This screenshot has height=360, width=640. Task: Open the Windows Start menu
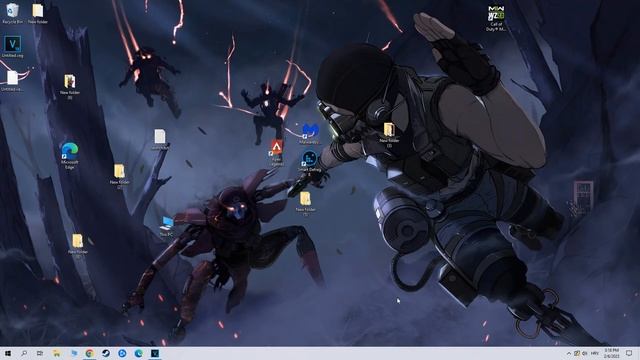[8, 353]
